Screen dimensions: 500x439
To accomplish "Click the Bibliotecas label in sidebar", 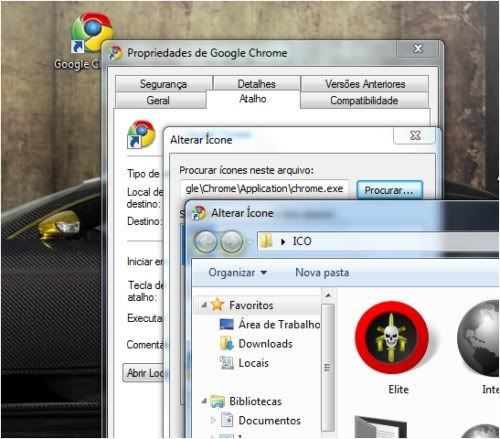I will coord(255,401).
